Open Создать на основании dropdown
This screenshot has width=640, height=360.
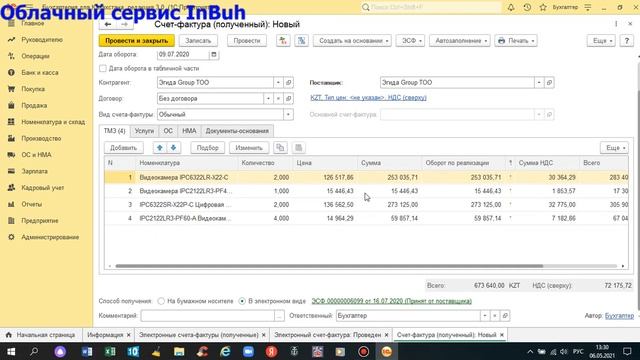[x=352, y=41]
